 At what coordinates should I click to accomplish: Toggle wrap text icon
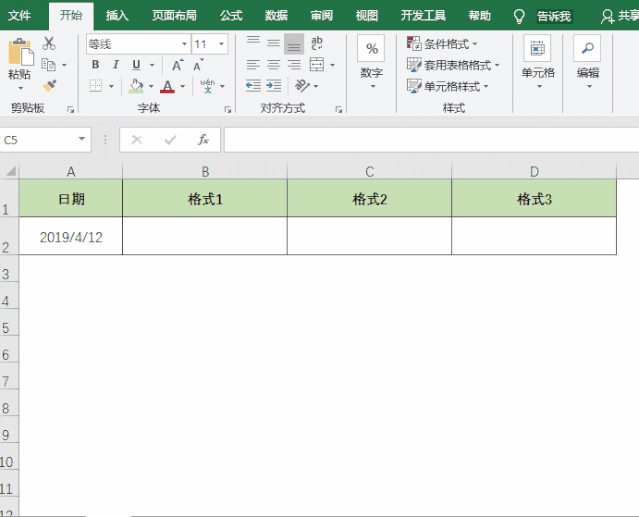click(317, 43)
